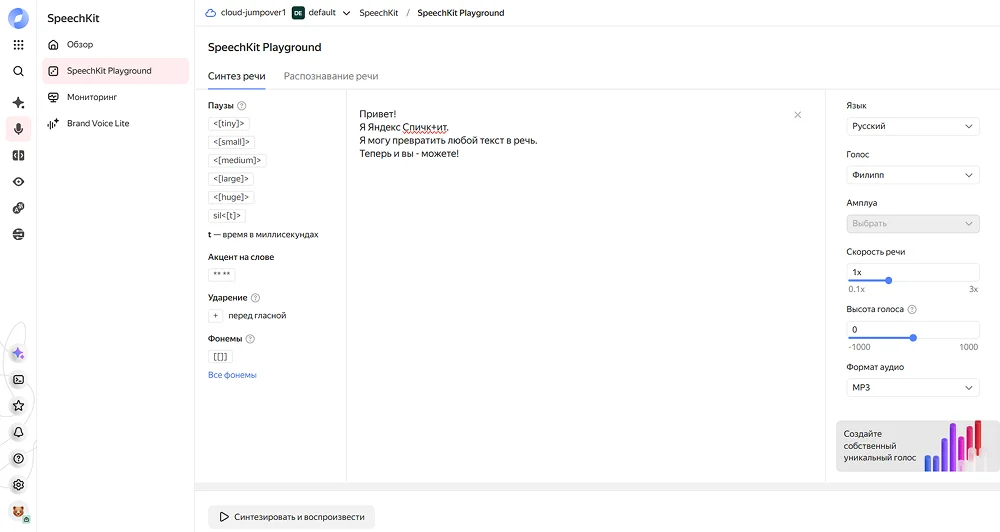Click the four-point sparkle icon in rail
Image resolution: width=1000 pixels, height=532 pixels.
click(18, 103)
